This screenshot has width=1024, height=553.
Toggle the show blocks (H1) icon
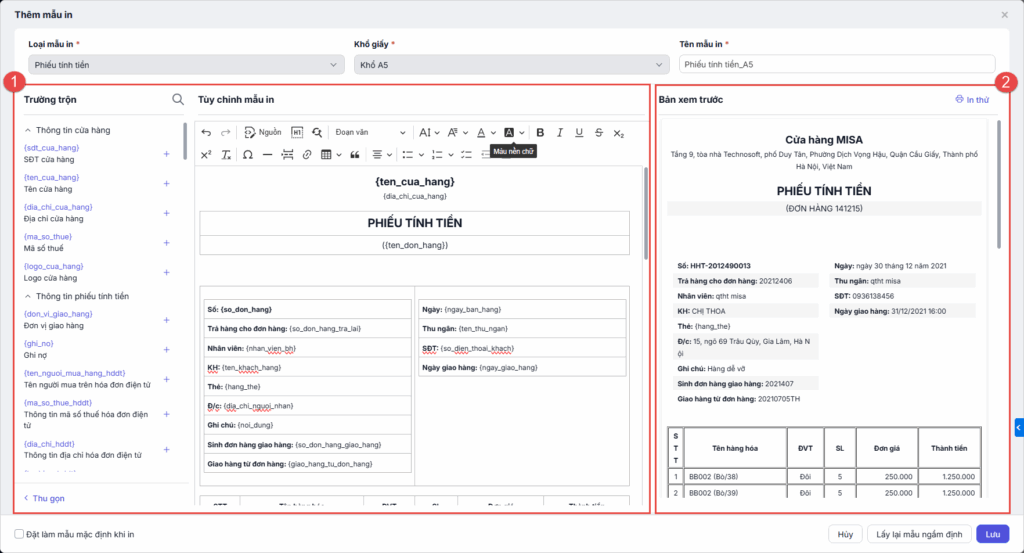(x=296, y=133)
